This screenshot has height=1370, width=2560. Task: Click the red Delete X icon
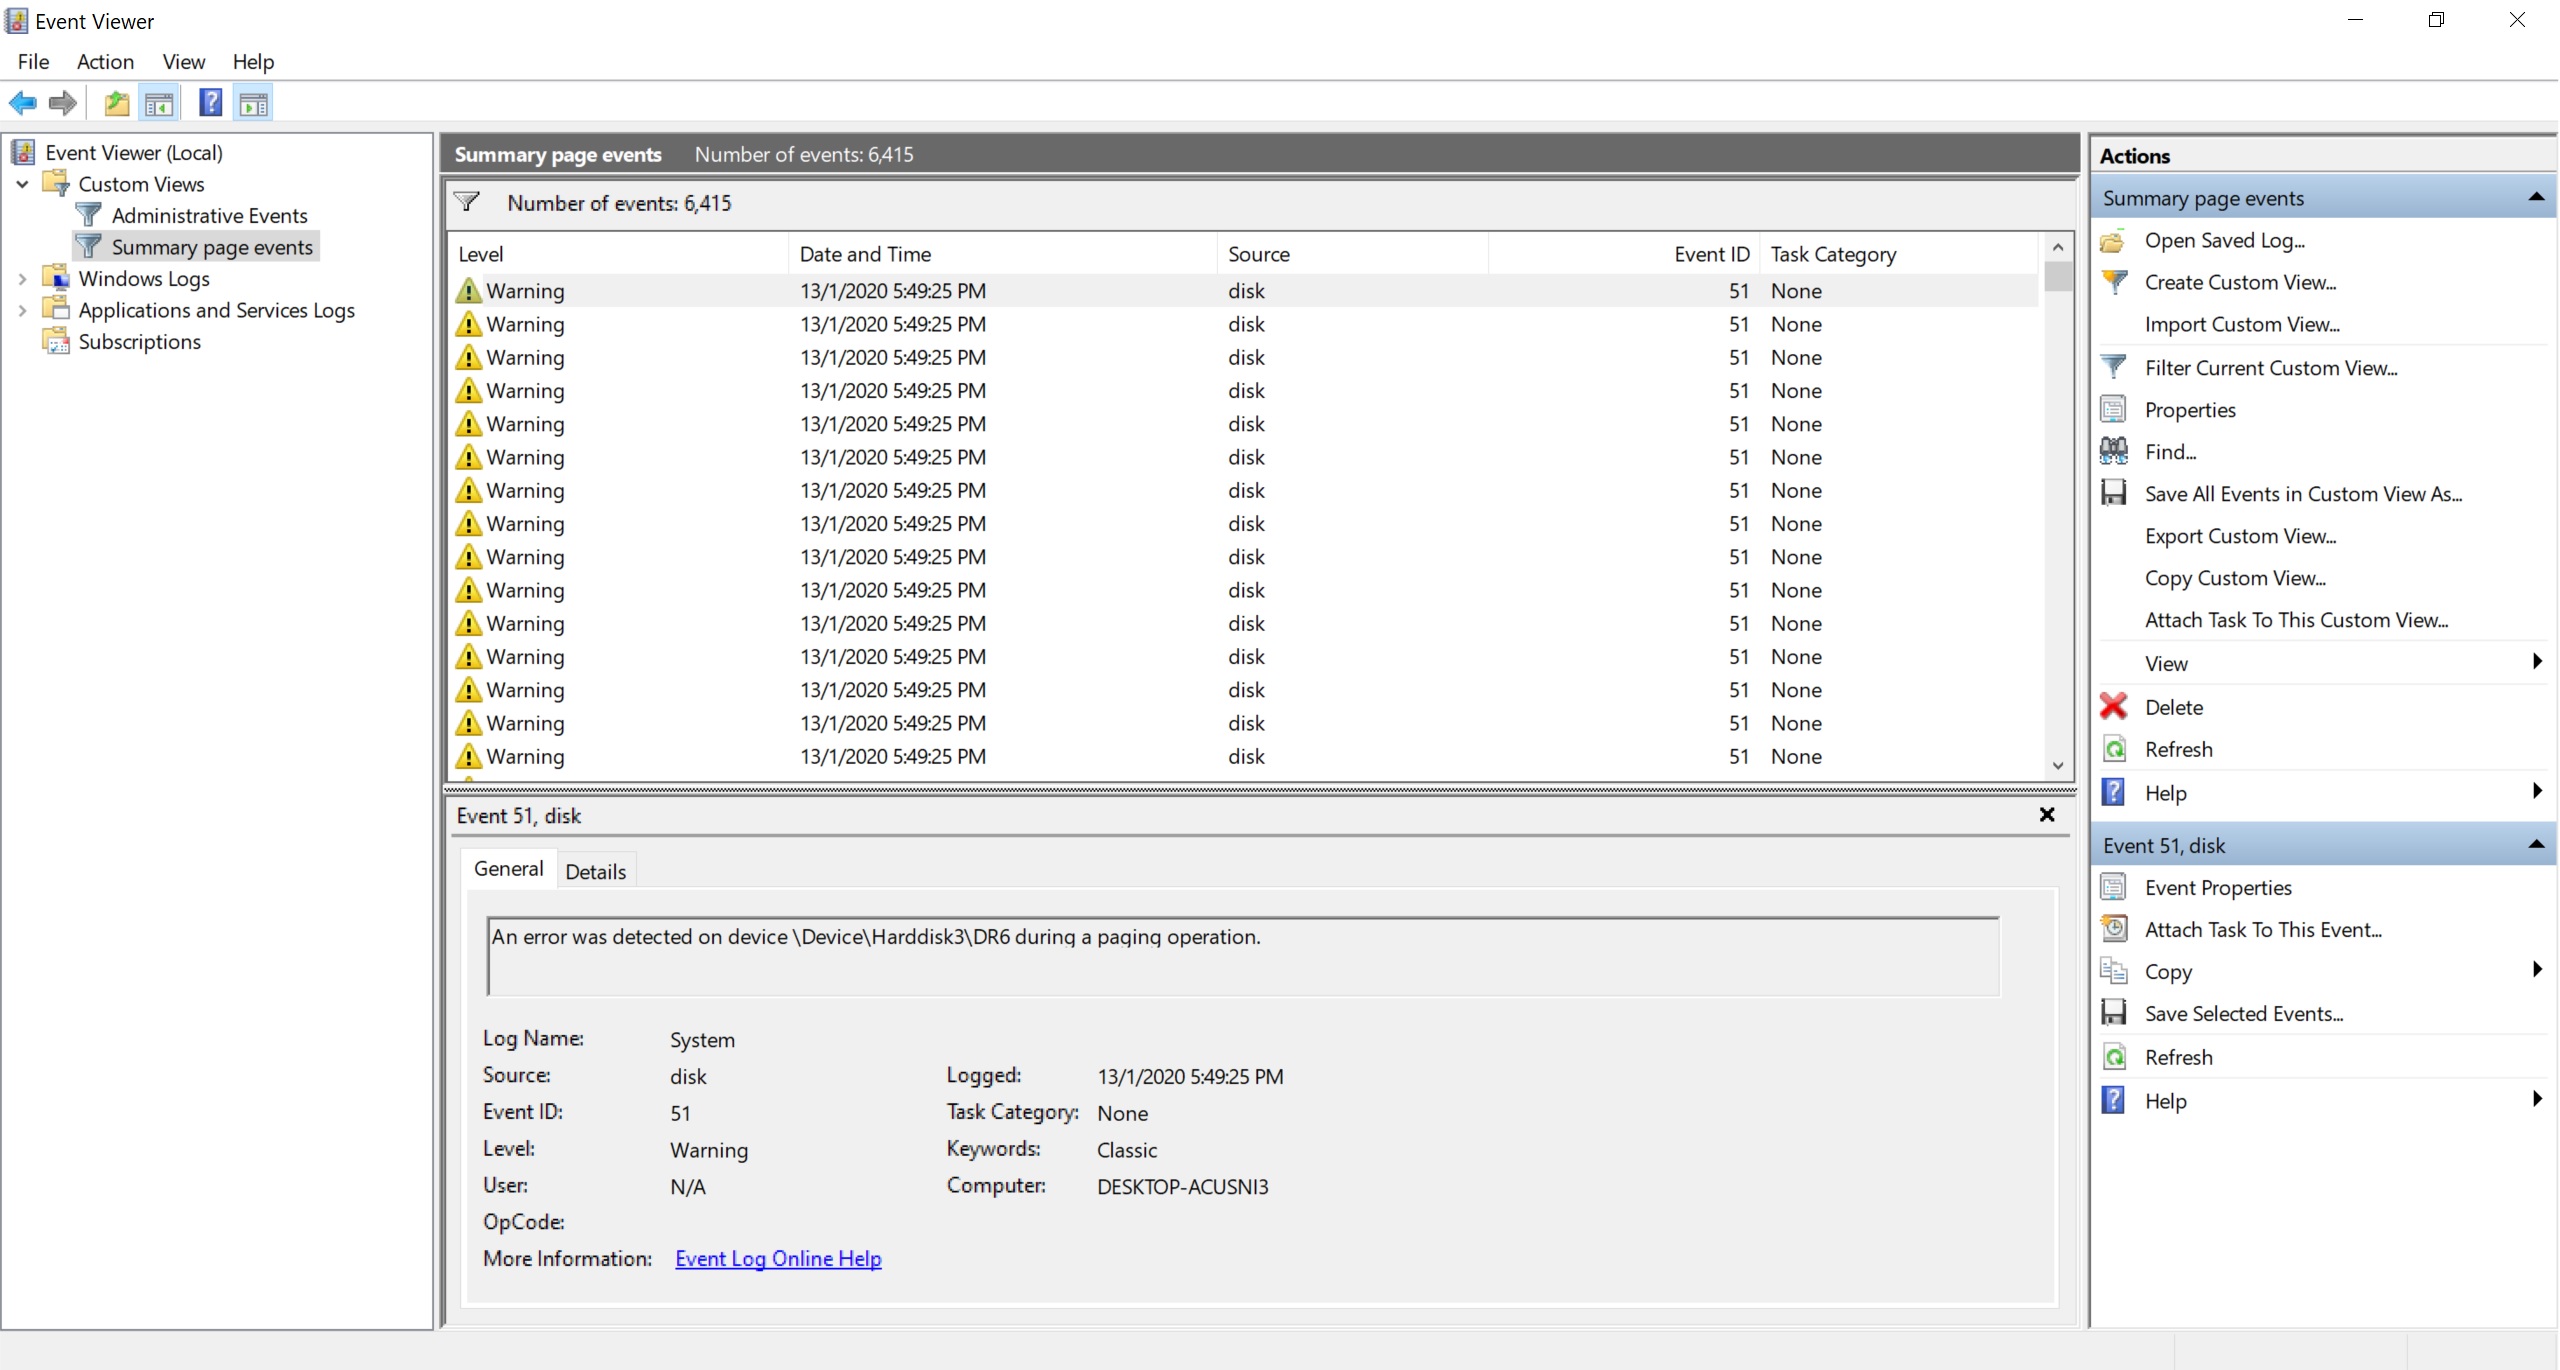coord(2113,707)
